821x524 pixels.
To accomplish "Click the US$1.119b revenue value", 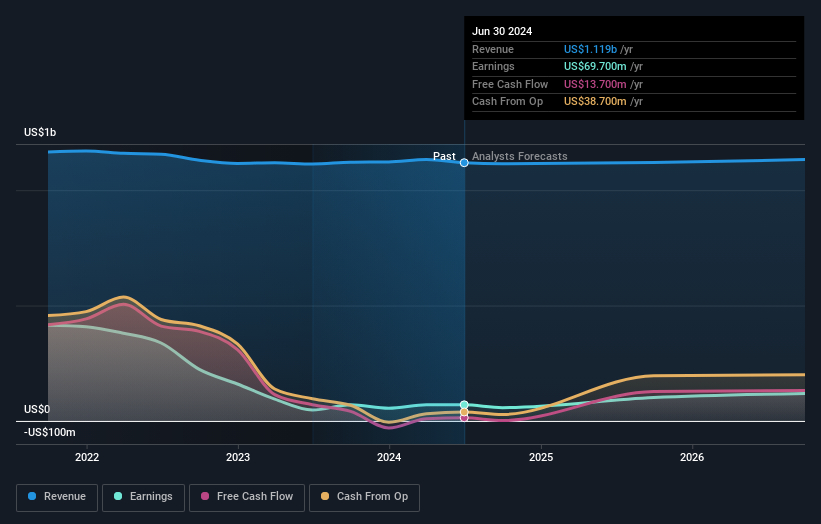I will point(590,49).
